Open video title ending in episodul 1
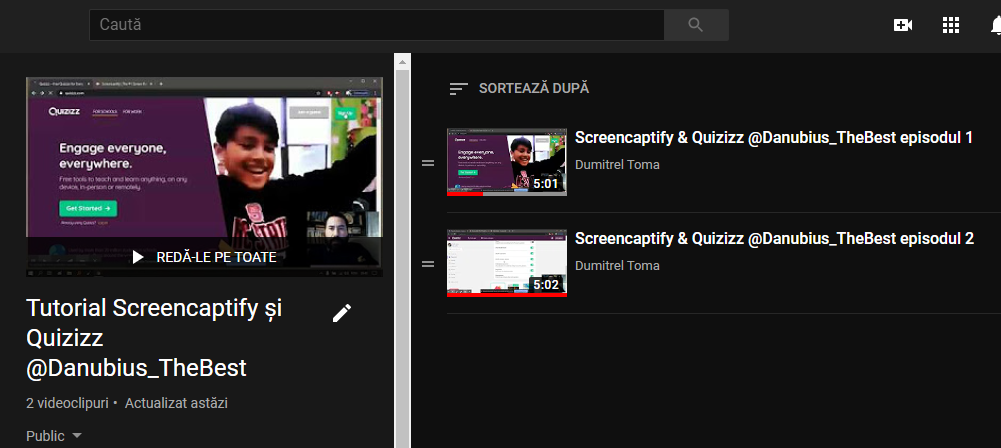This screenshot has width=1001, height=448. point(773,138)
